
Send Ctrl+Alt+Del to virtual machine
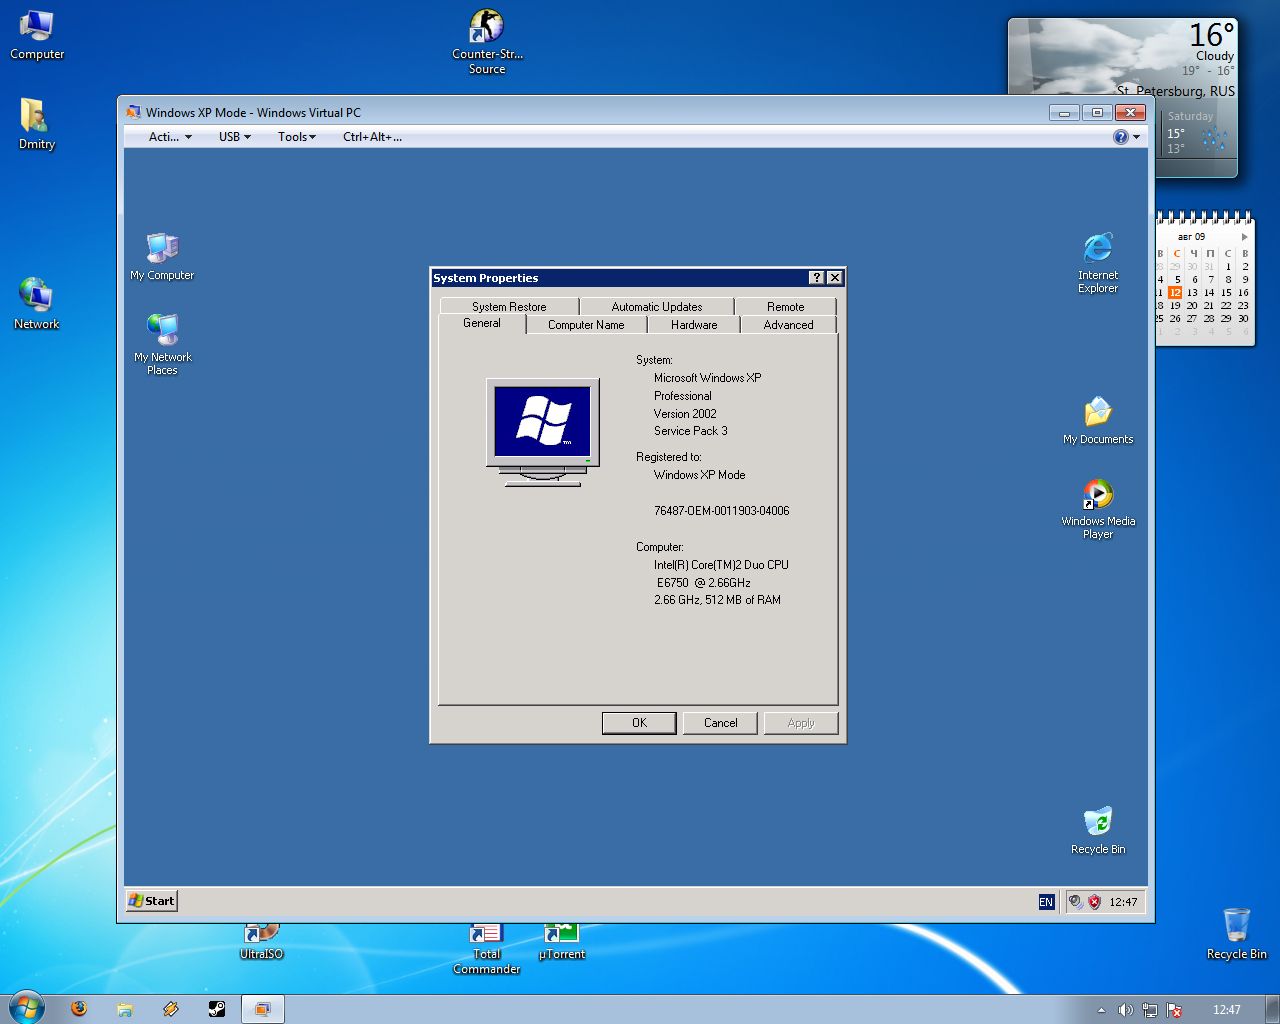(372, 137)
